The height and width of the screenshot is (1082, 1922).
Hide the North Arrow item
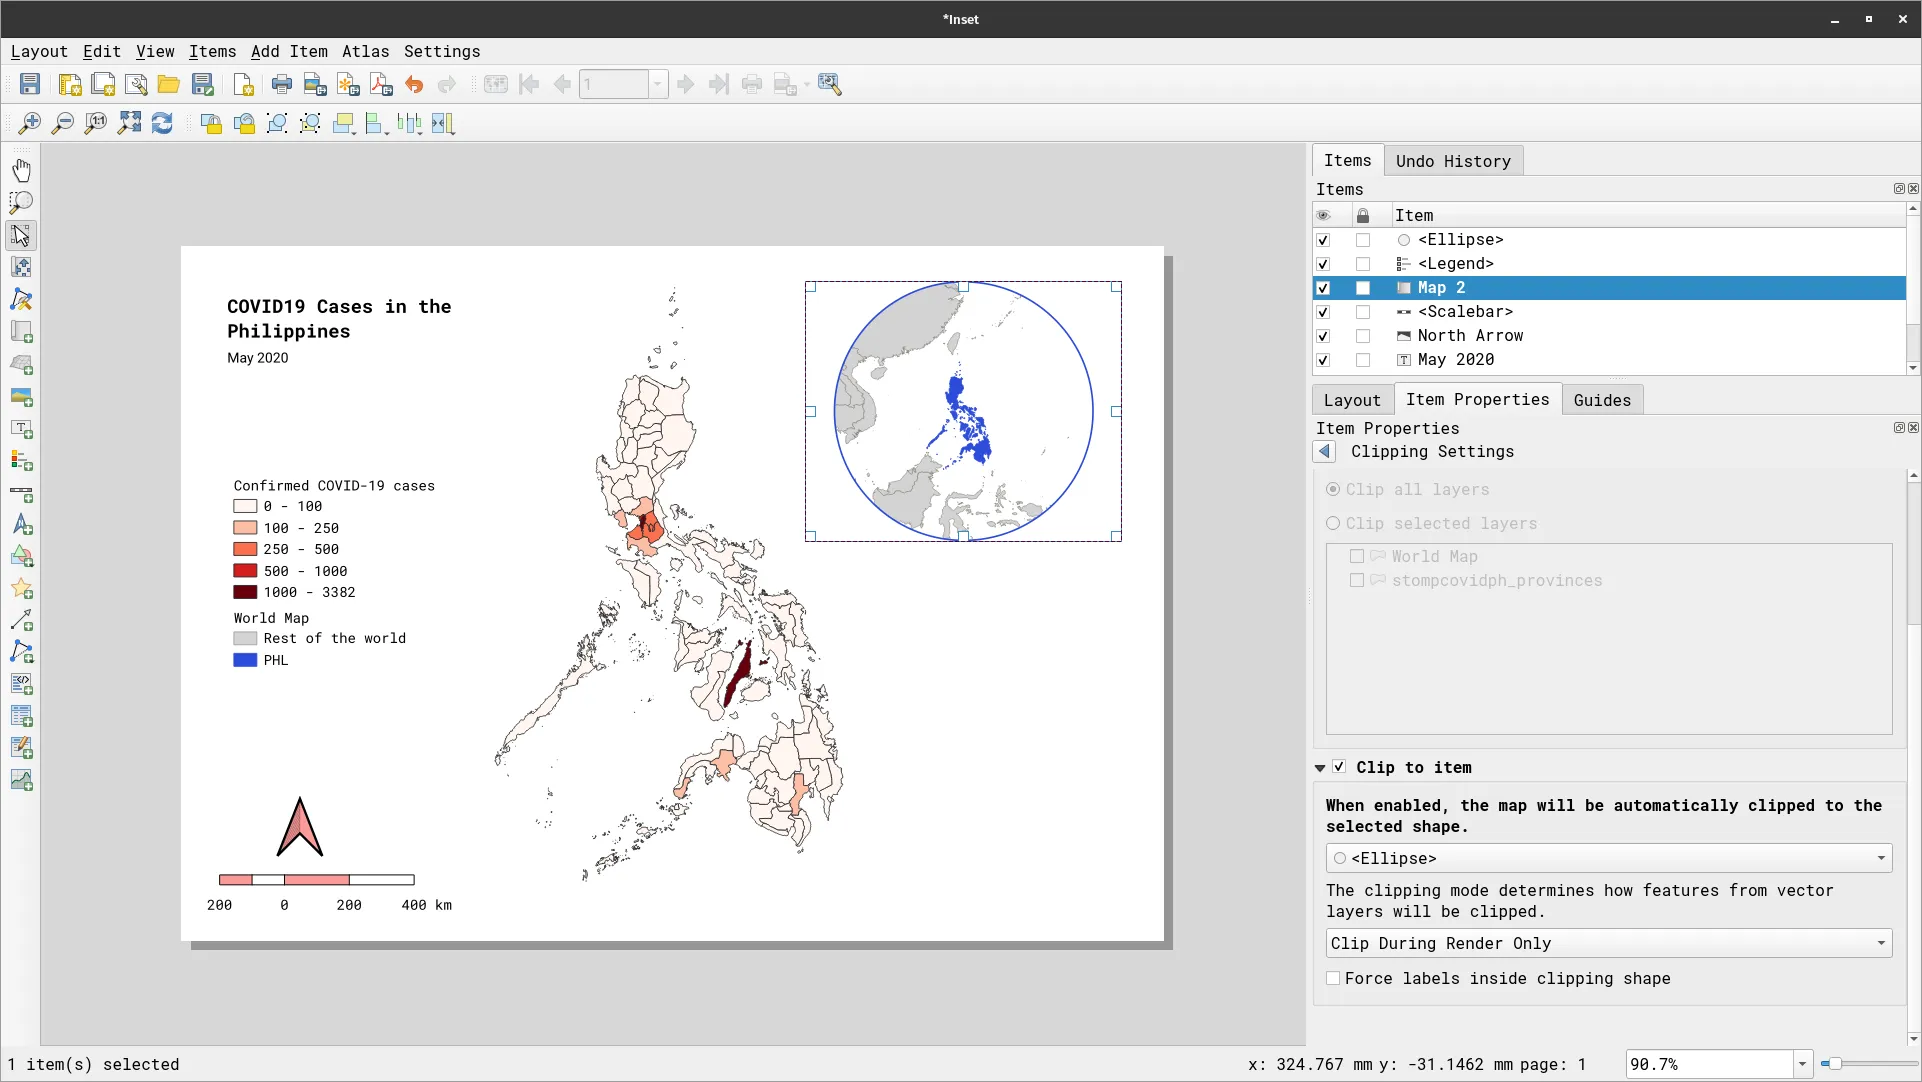(1323, 336)
